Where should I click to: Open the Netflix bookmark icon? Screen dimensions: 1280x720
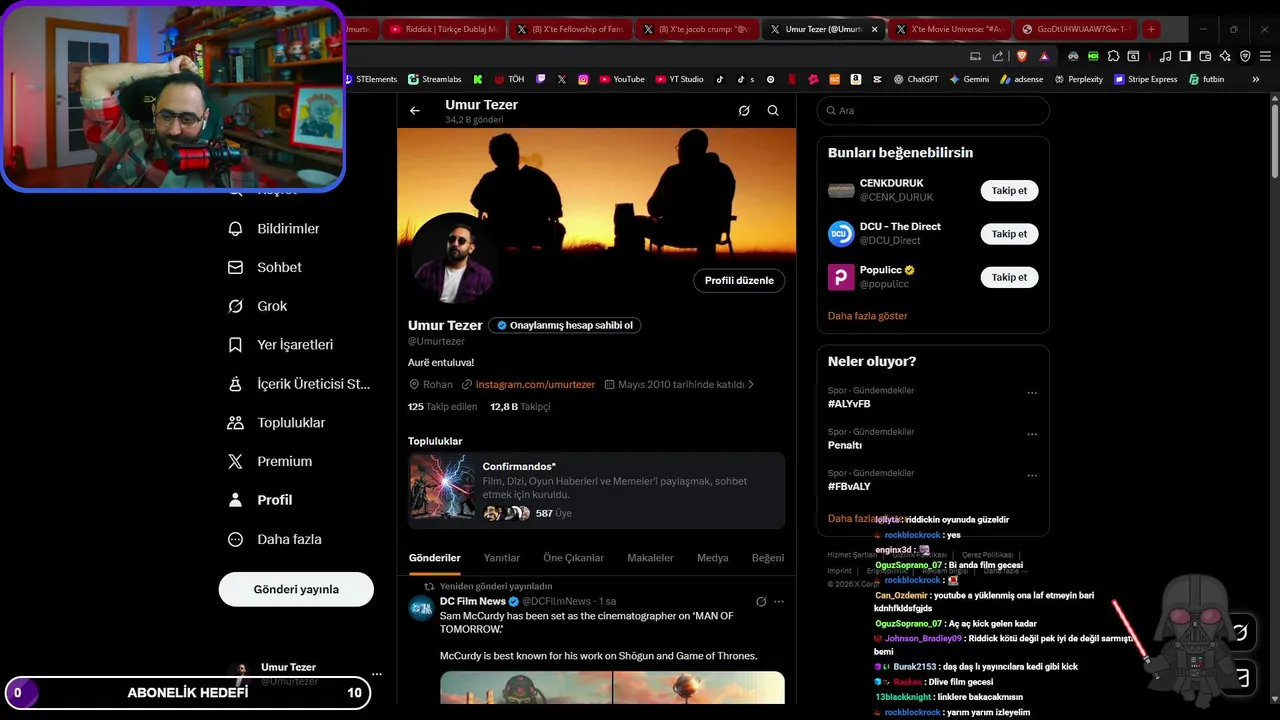pos(792,79)
